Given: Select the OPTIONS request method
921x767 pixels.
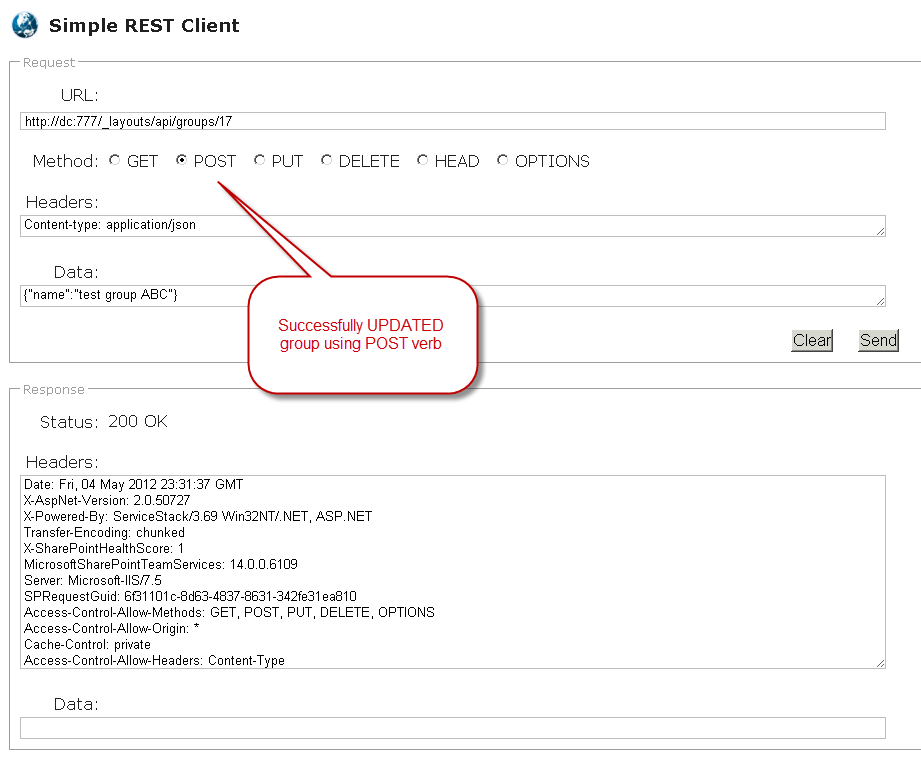Looking at the screenshot, I should (x=502, y=160).
